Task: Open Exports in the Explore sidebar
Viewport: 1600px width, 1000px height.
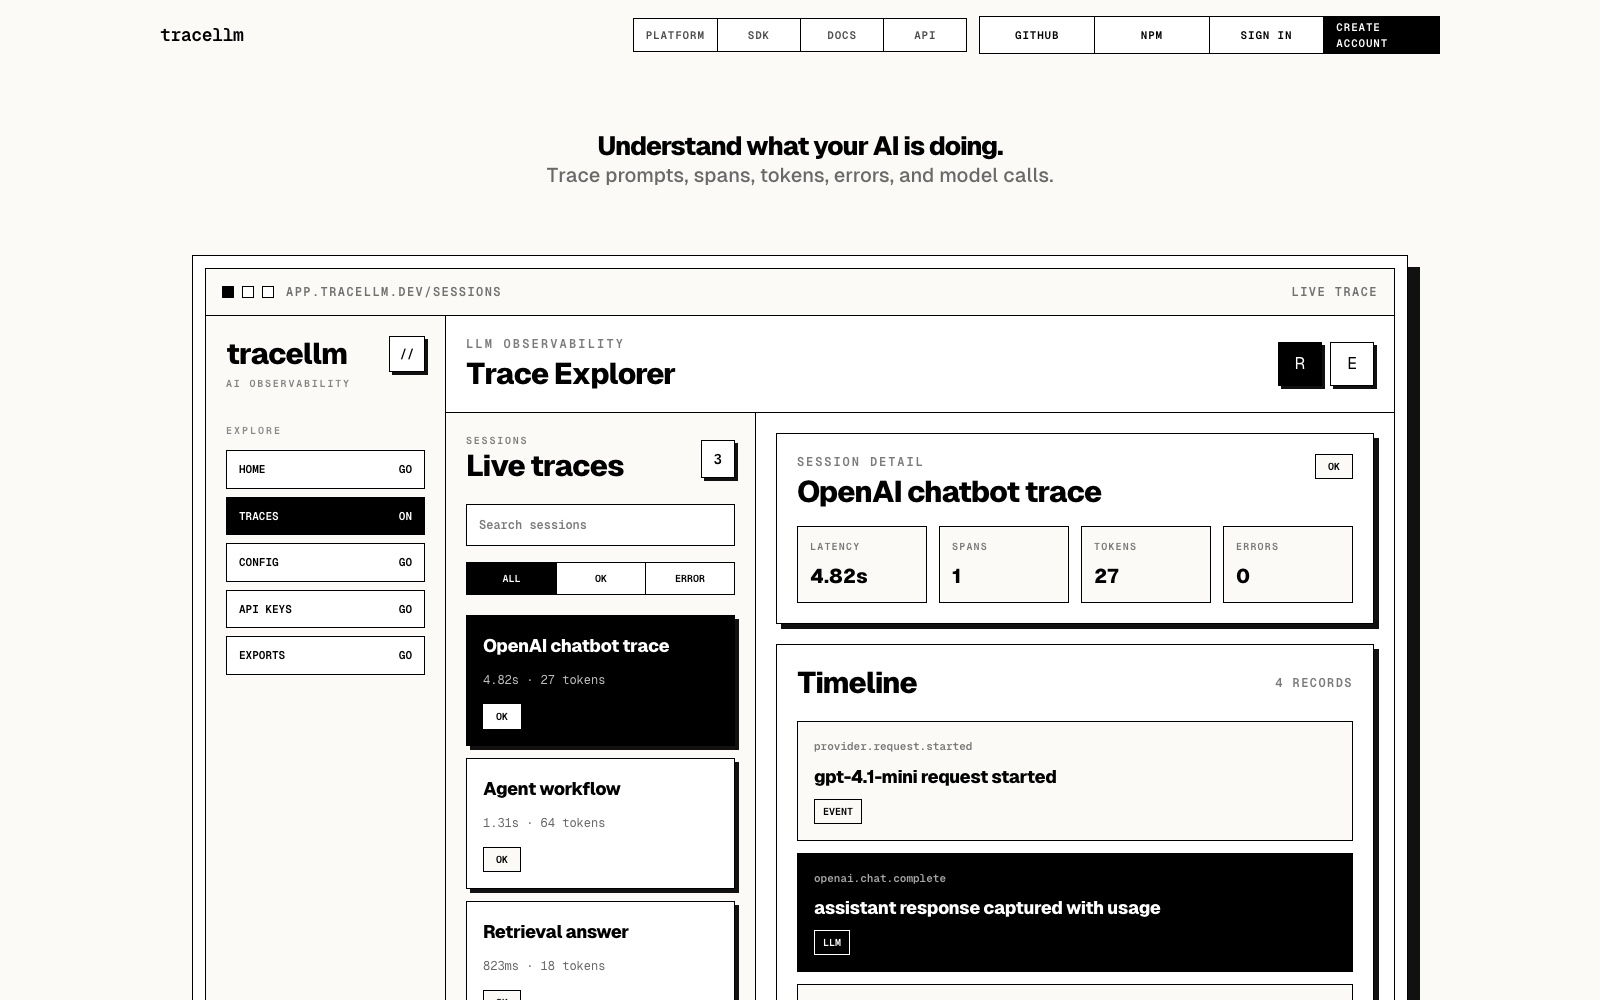Action: [325, 655]
